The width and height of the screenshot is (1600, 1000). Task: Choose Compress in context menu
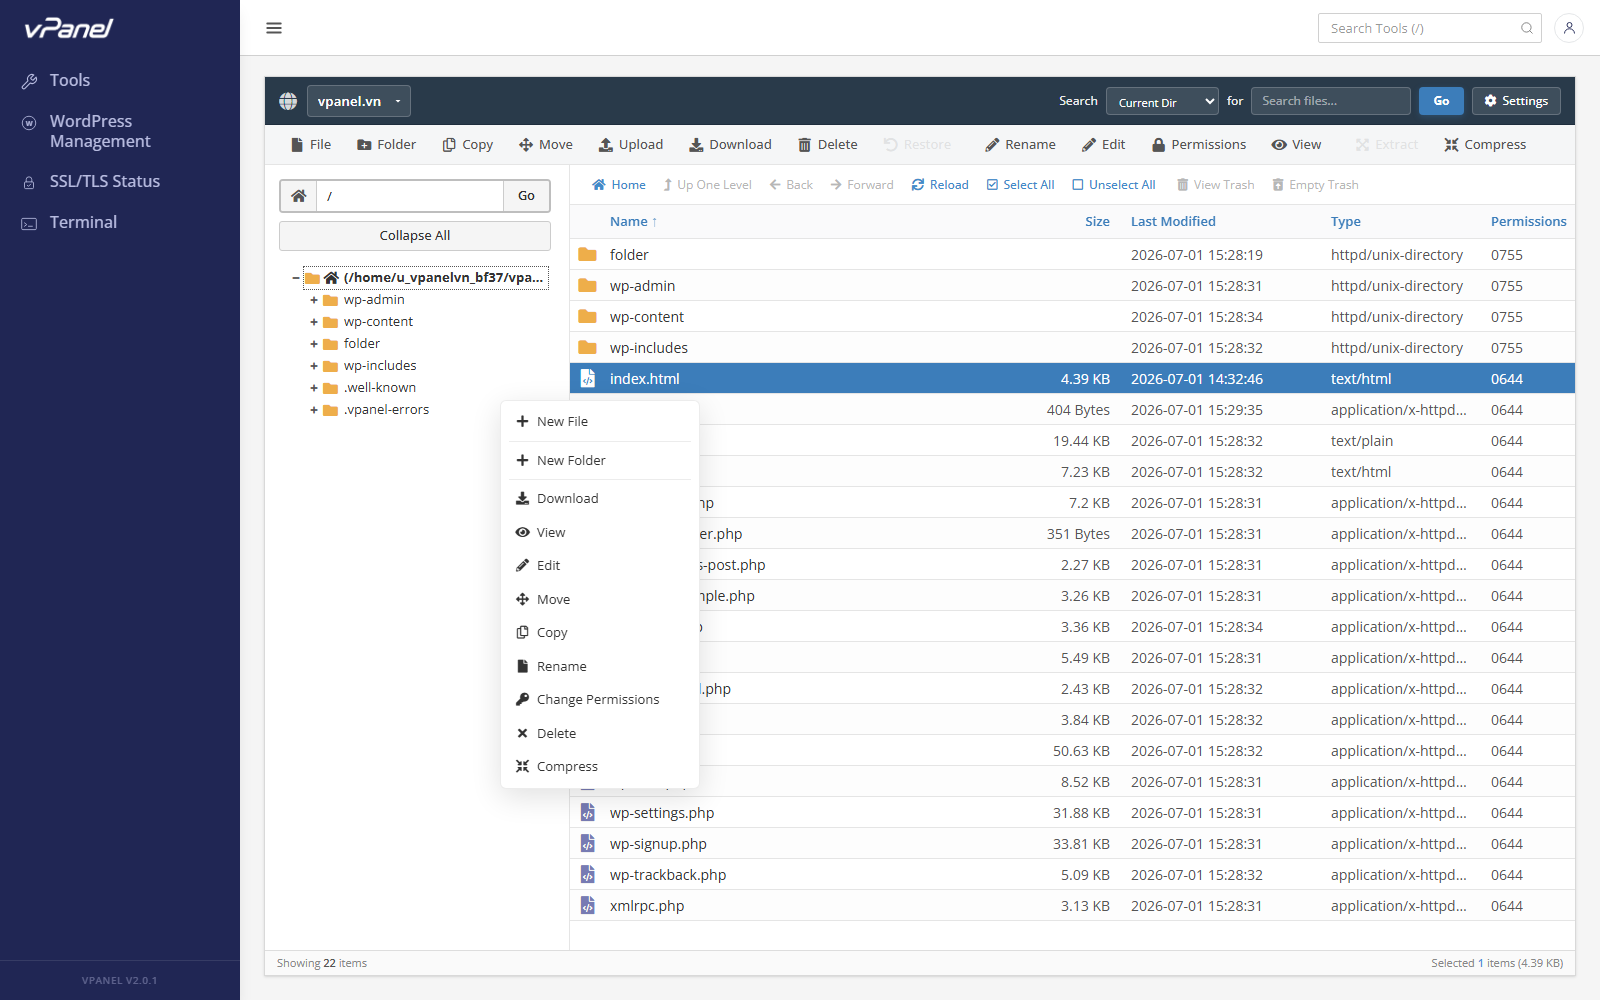(x=600, y=767)
